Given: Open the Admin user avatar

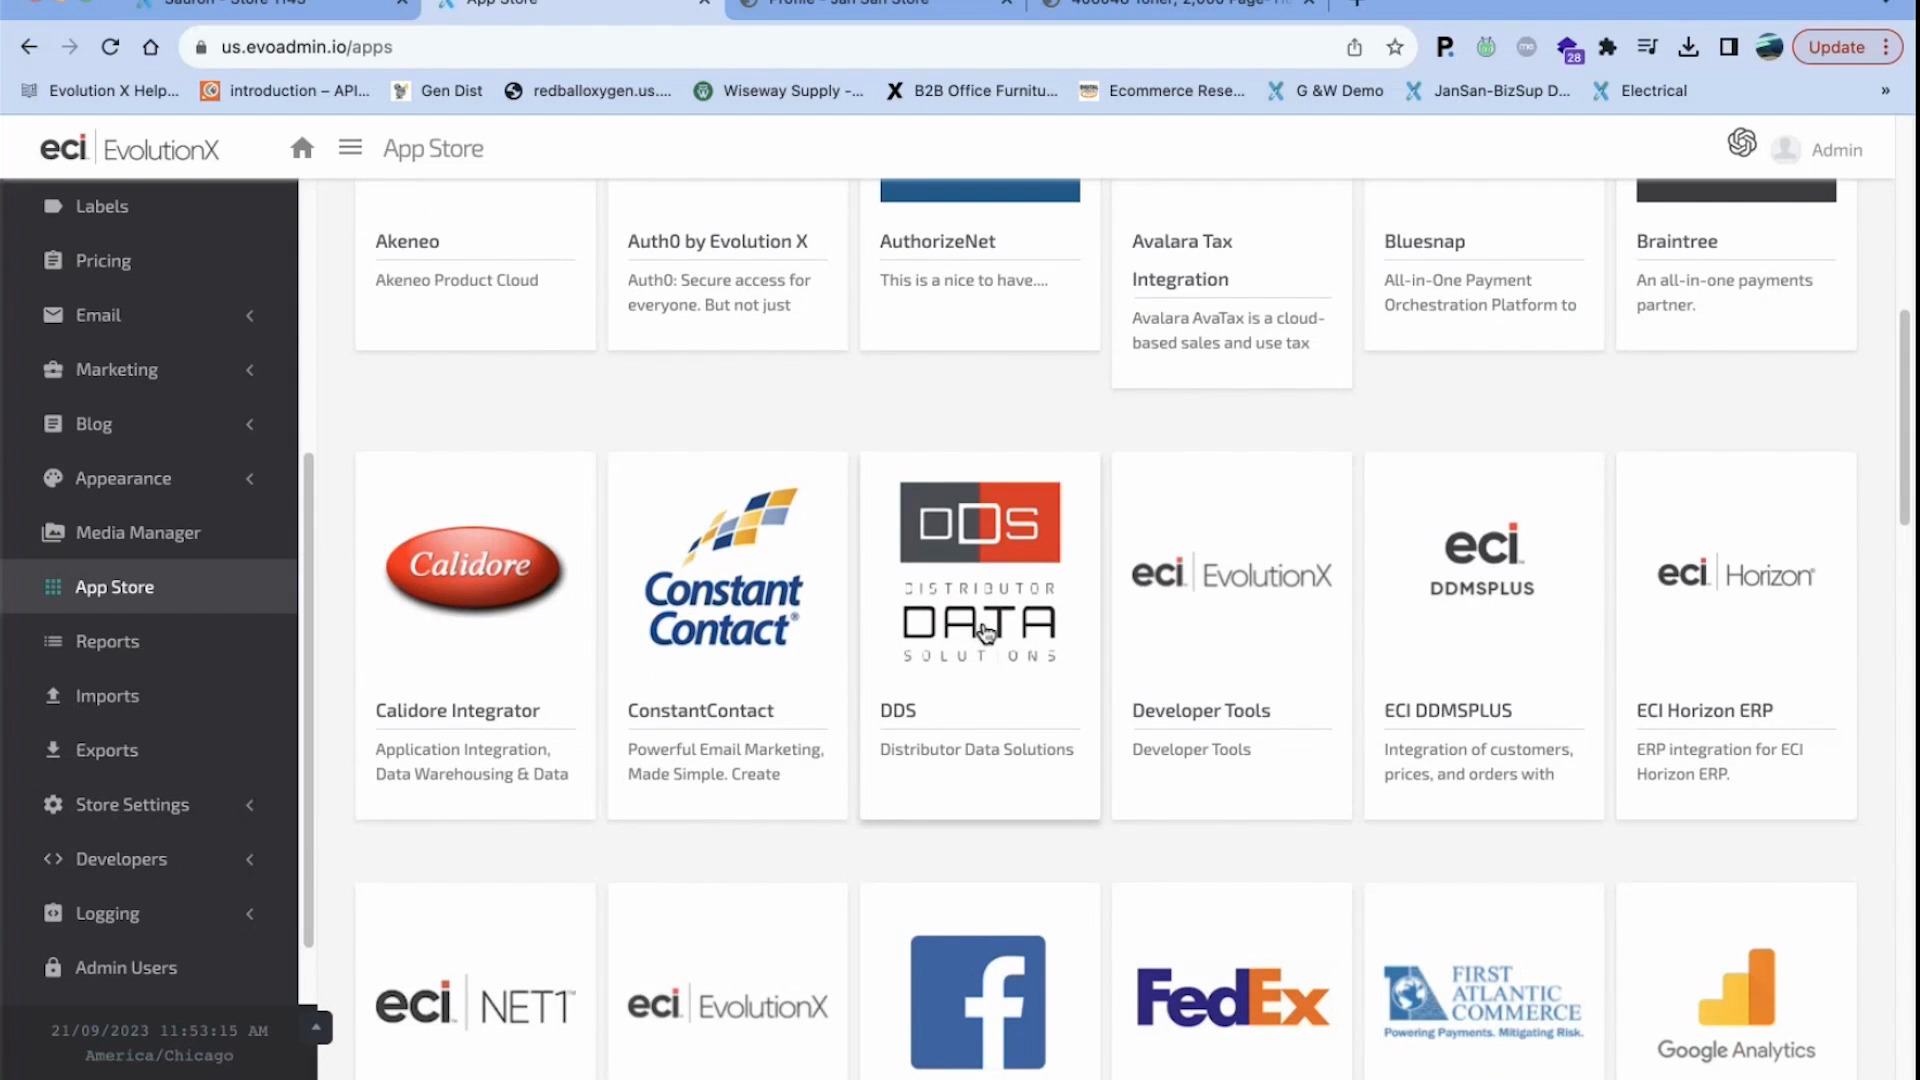Looking at the screenshot, I should [x=1785, y=150].
